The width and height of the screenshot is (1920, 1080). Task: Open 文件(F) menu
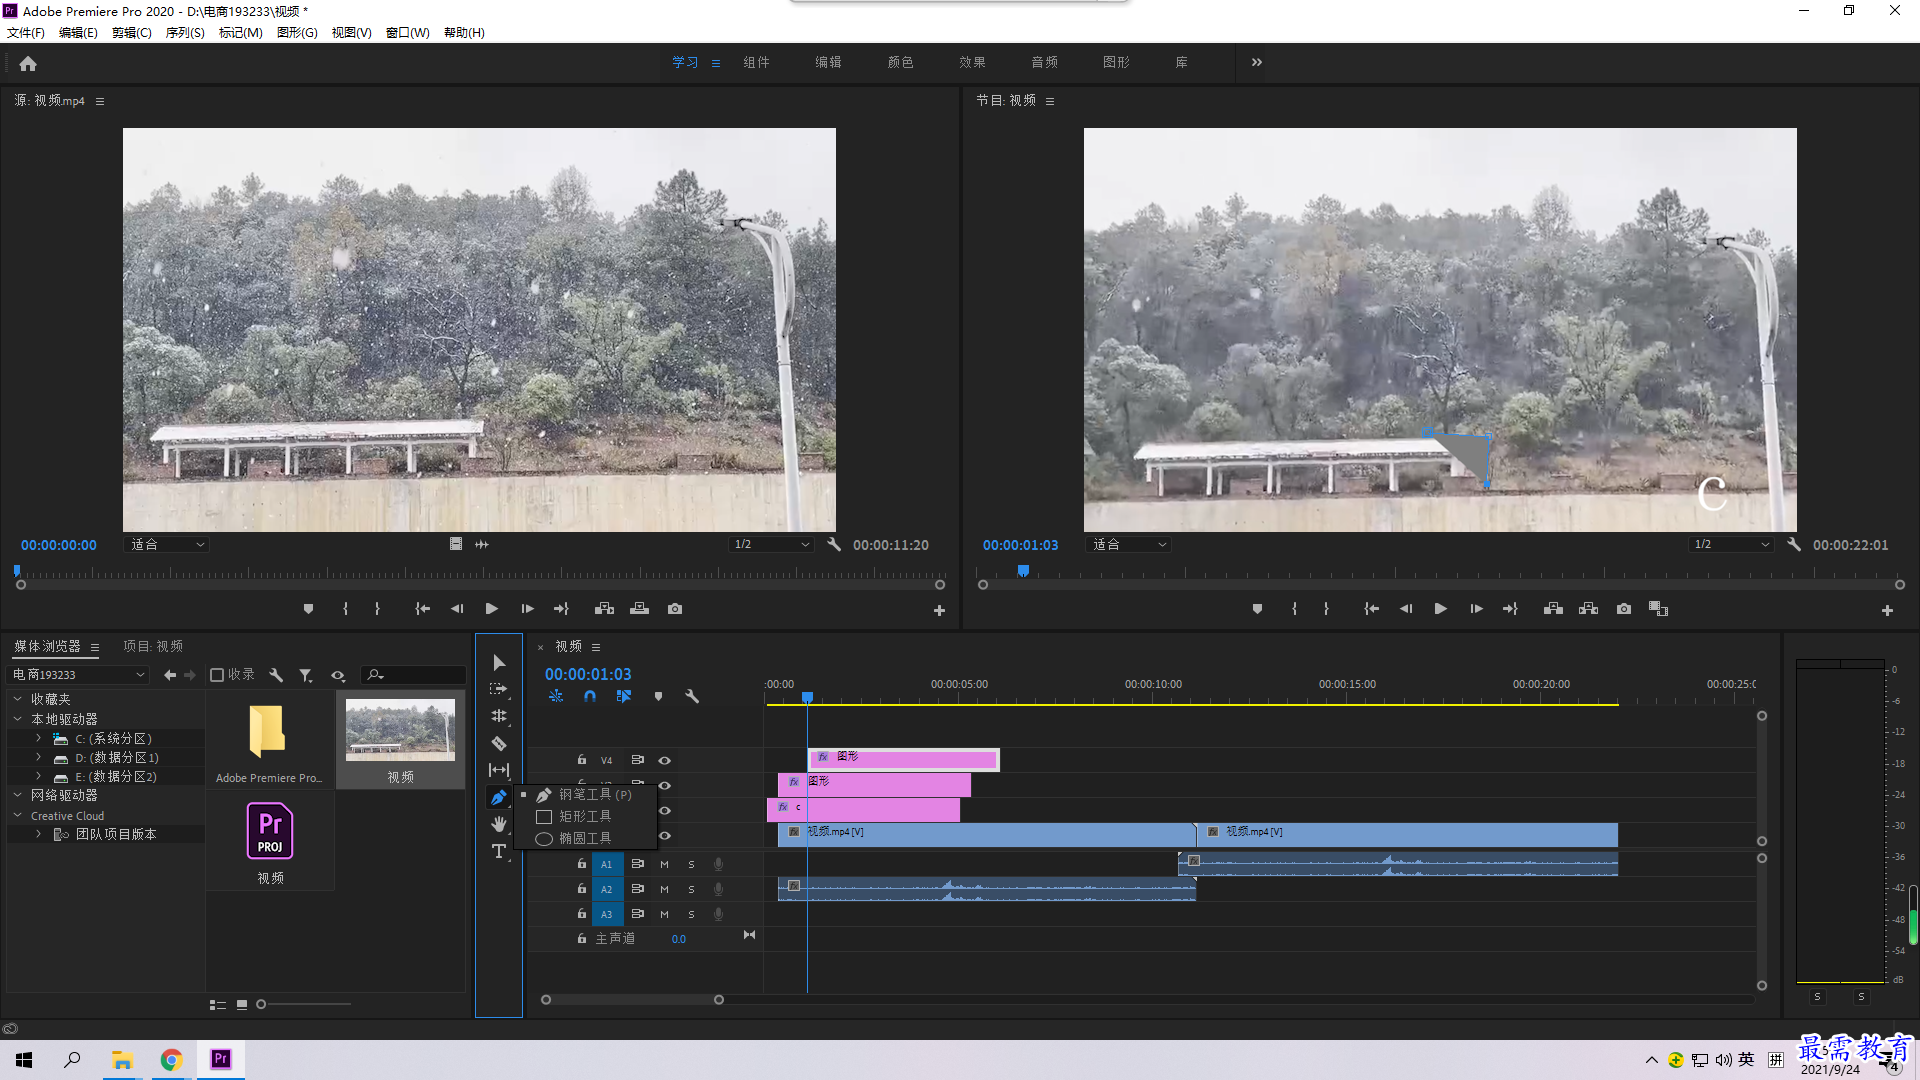(26, 32)
